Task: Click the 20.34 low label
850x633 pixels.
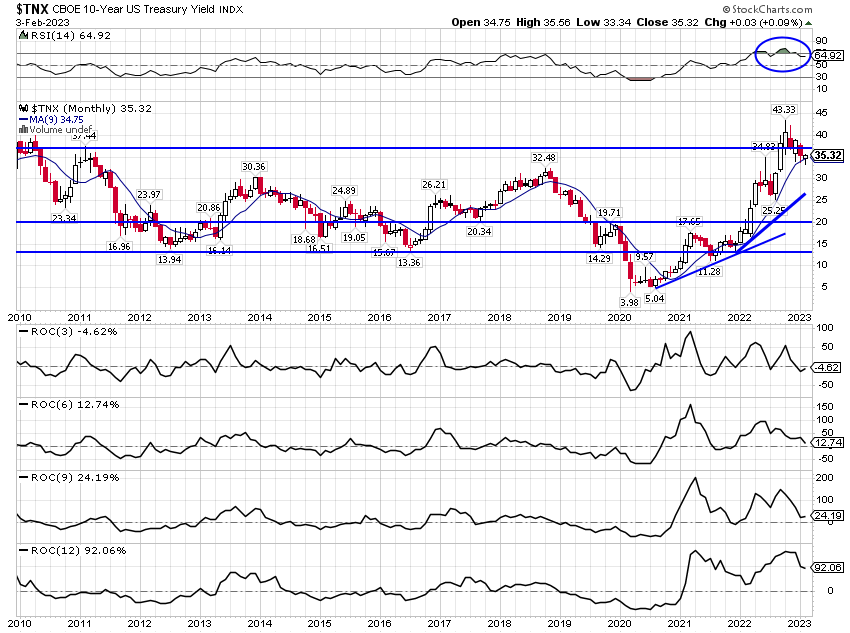Action: [x=479, y=231]
